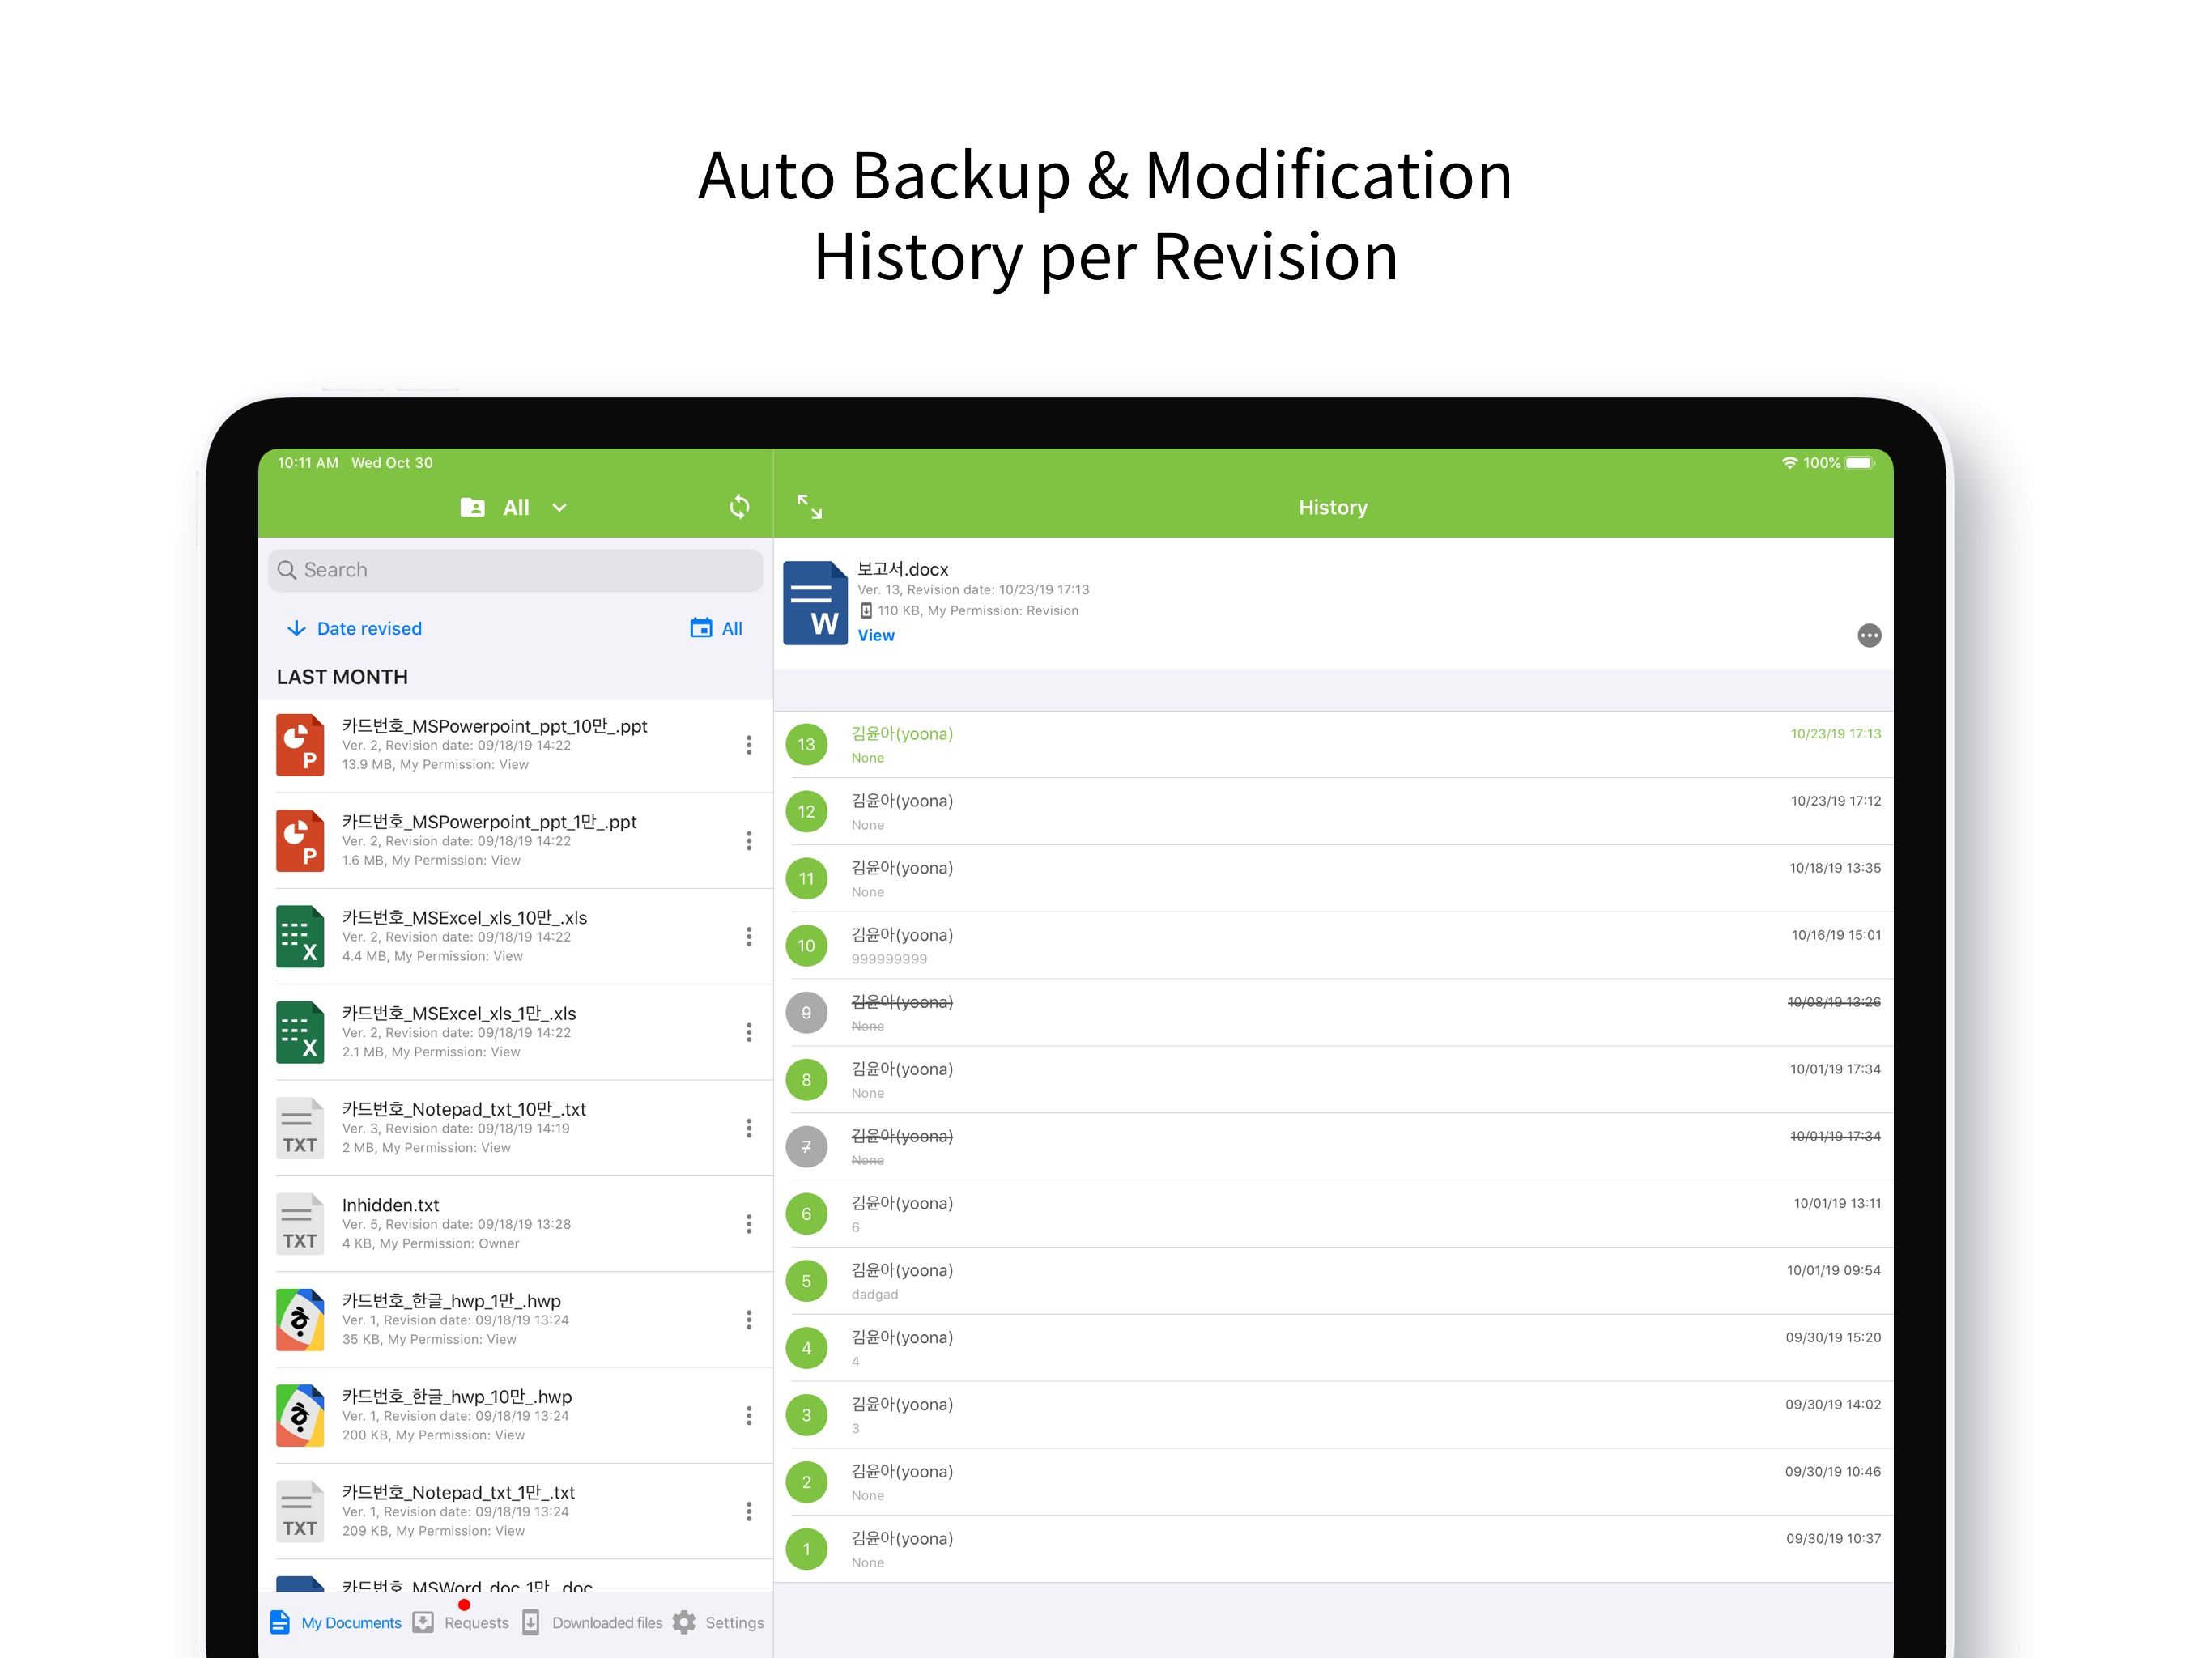The width and height of the screenshot is (2212, 1658).
Task: Click the sync refresh icon
Action: pos(739,507)
